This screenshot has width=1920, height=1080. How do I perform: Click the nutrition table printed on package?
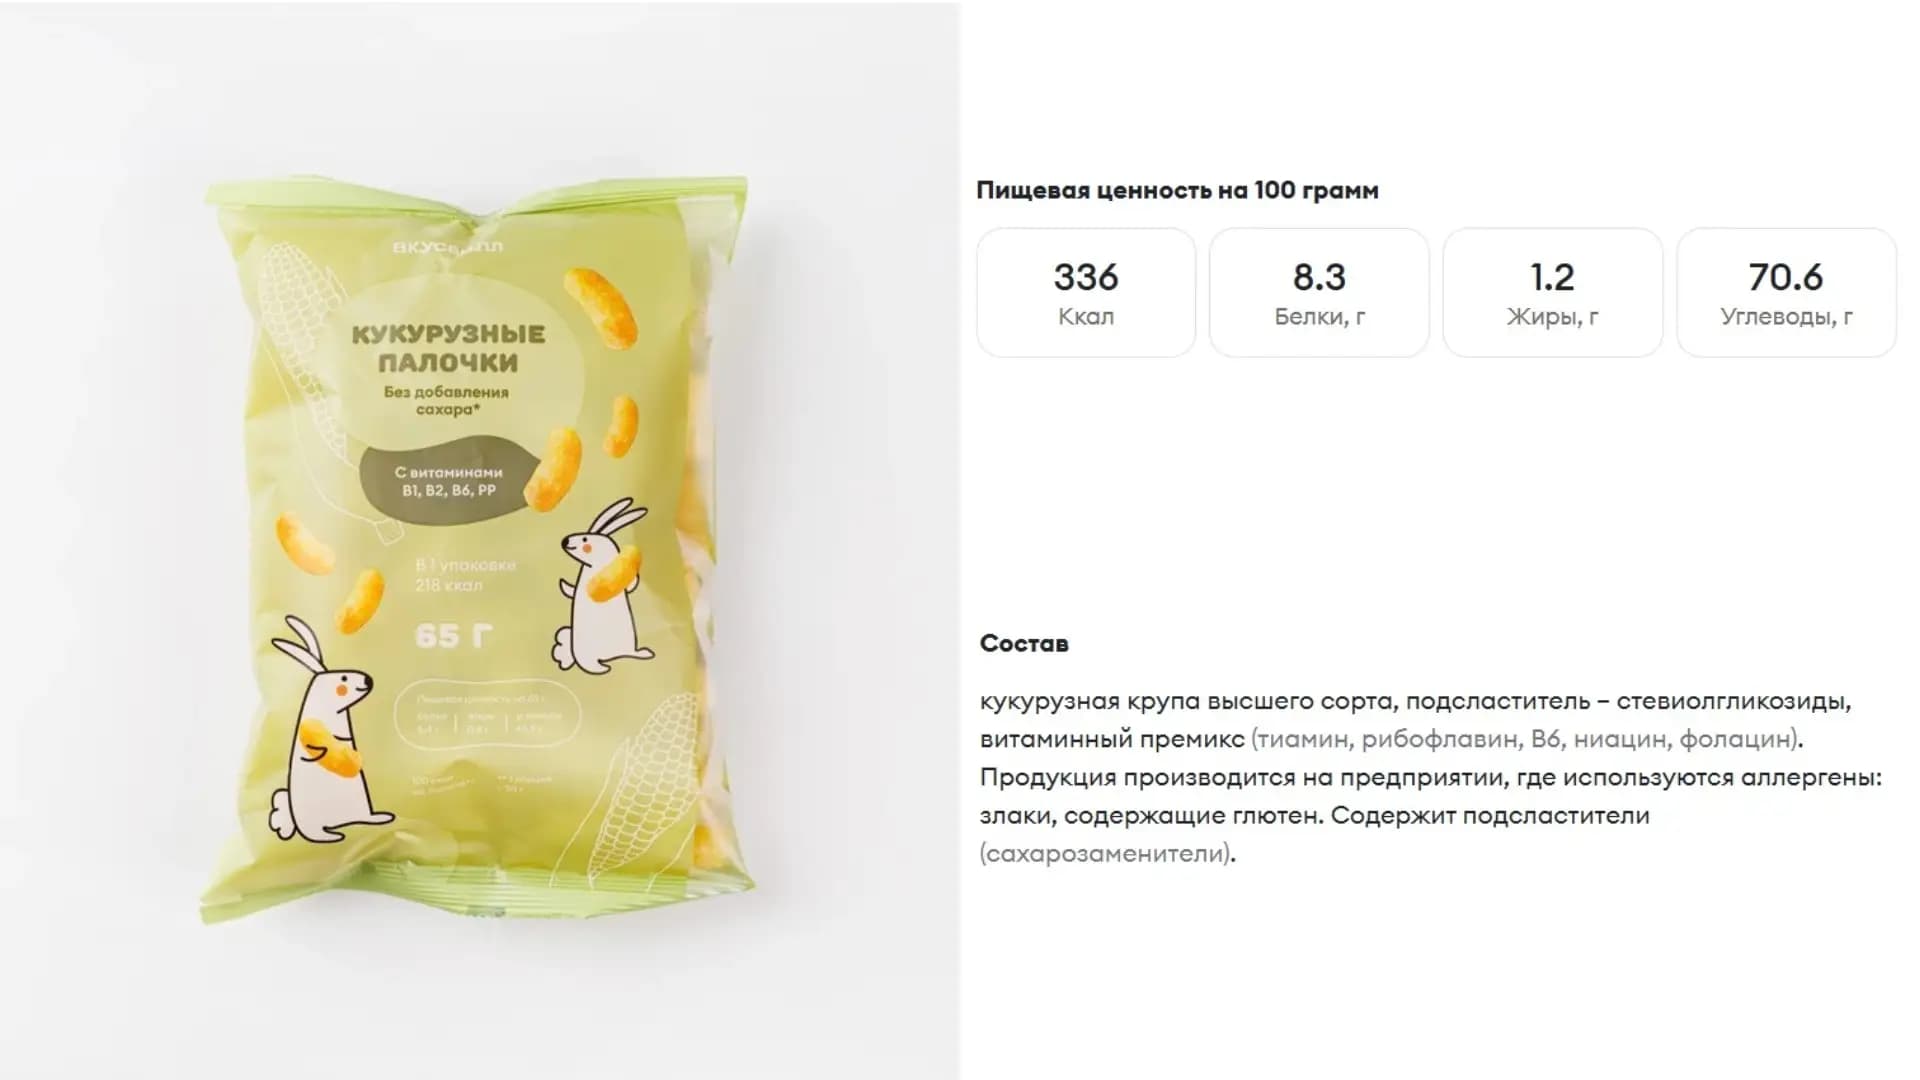click(489, 713)
